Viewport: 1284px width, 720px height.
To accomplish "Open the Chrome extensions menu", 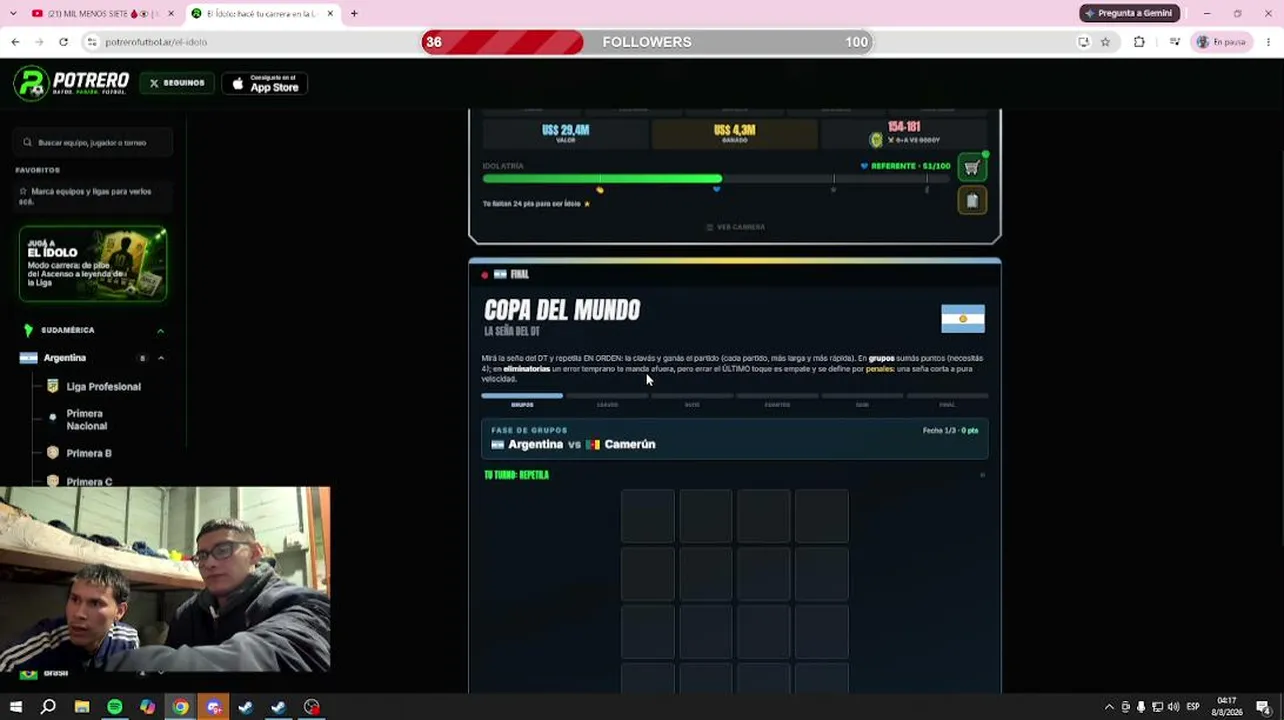I will pyautogui.click(x=1139, y=42).
